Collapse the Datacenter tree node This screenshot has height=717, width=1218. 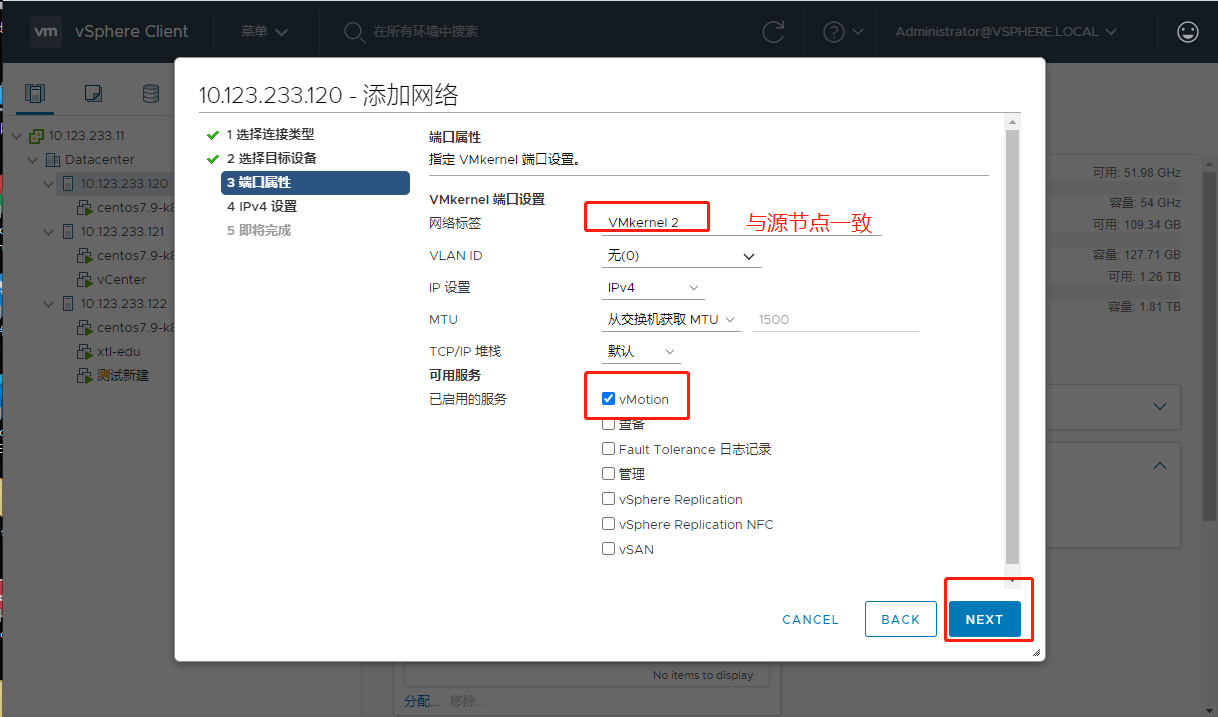[34, 160]
